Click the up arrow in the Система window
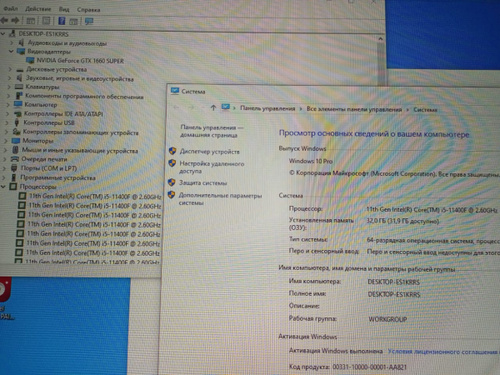The height and width of the screenshot is (375, 500). [213, 108]
